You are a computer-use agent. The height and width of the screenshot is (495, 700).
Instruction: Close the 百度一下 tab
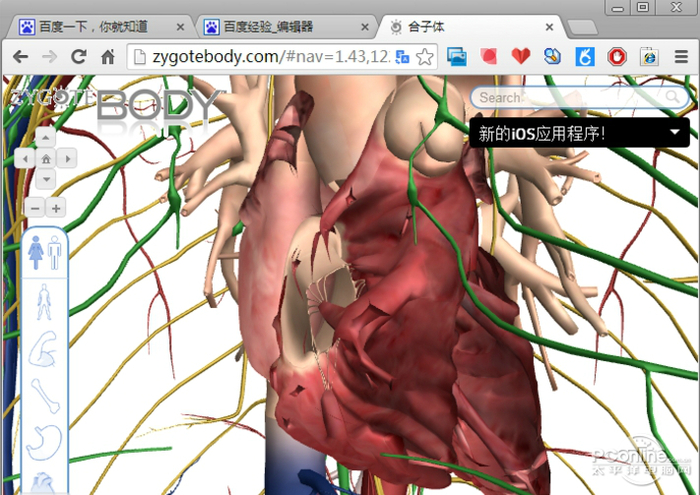click(x=180, y=27)
